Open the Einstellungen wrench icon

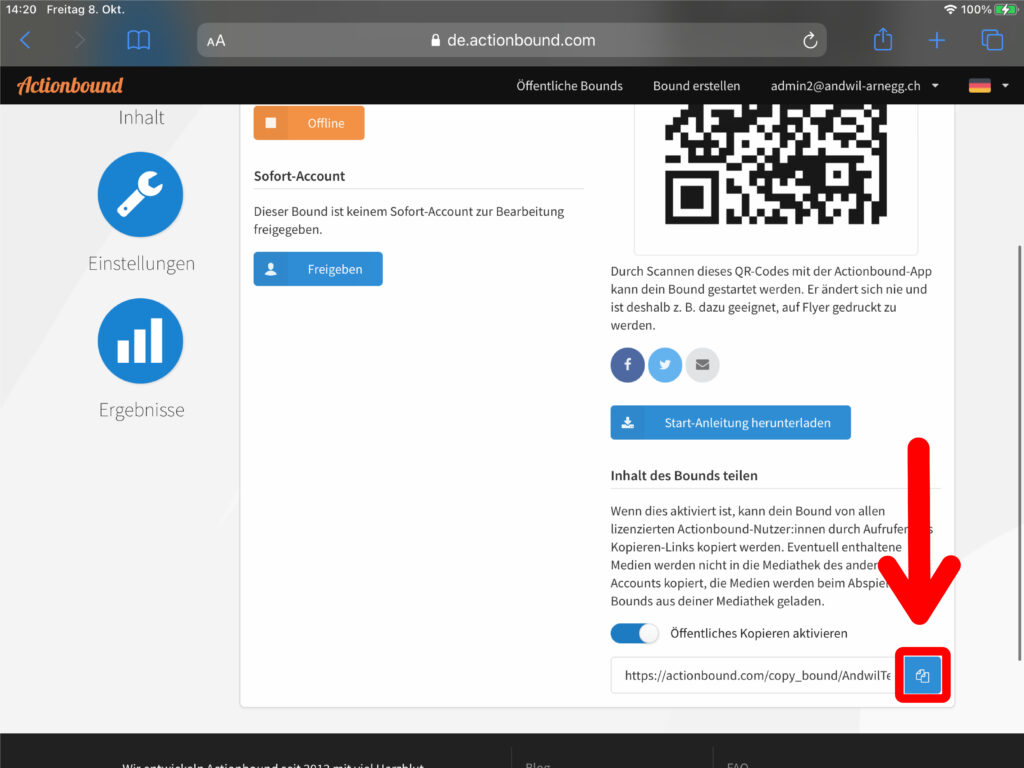(x=140, y=194)
